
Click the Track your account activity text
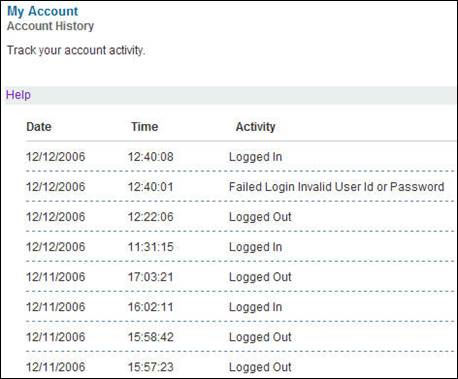pyautogui.click(x=76, y=50)
